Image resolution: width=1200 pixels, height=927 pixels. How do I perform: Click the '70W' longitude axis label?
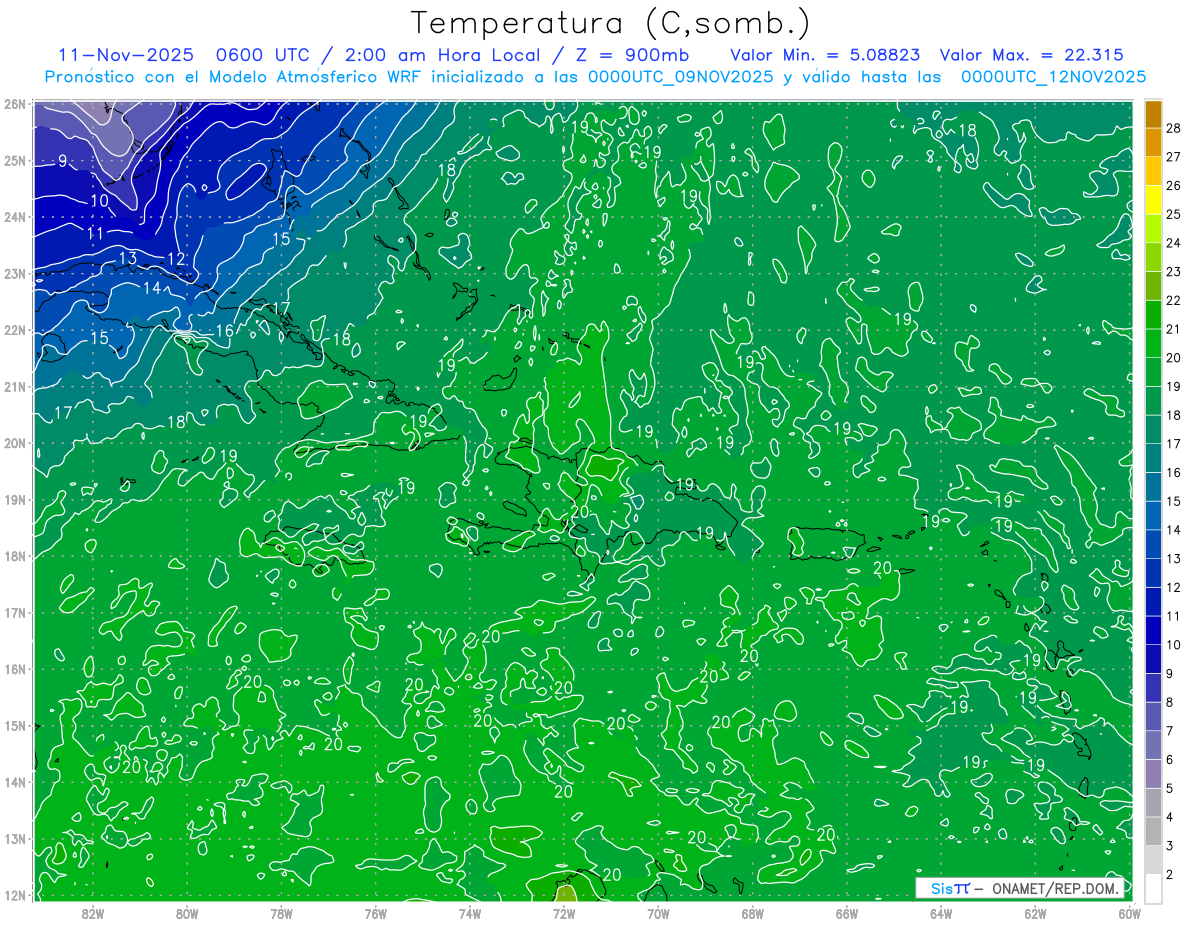(x=658, y=913)
